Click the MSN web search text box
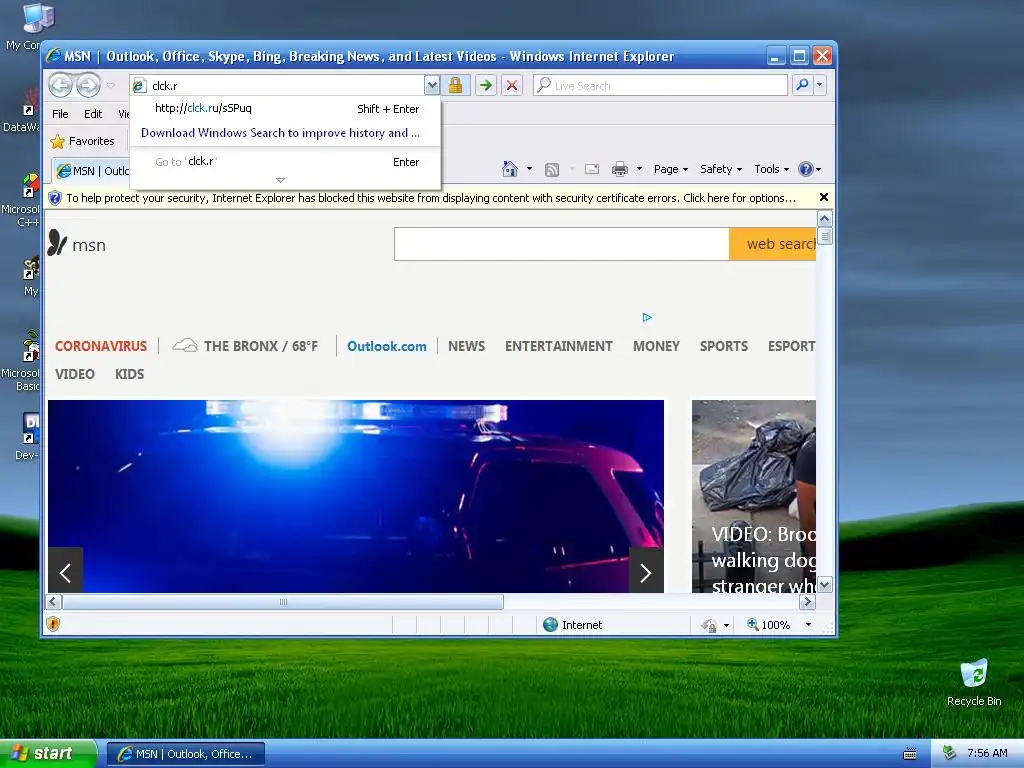Image resolution: width=1024 pixels, height=768 pixels. (x=562, y=244)
